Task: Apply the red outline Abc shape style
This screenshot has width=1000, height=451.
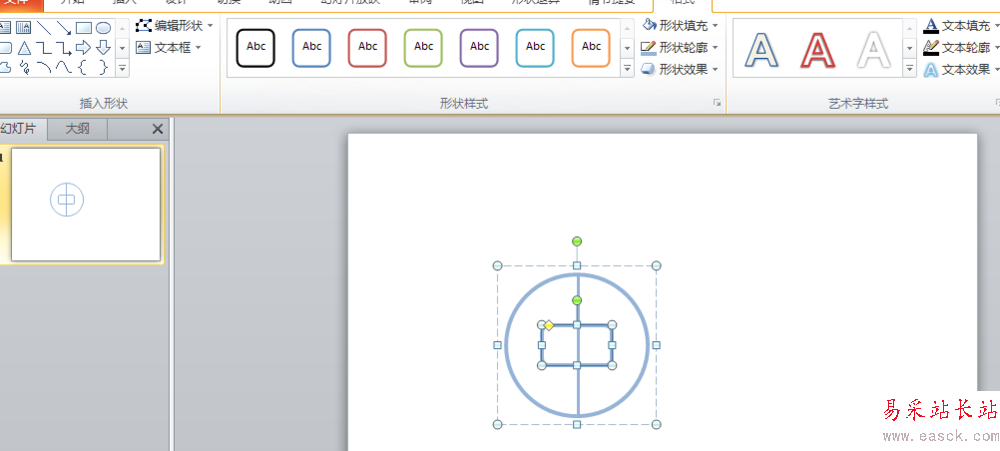Action: 367,48
